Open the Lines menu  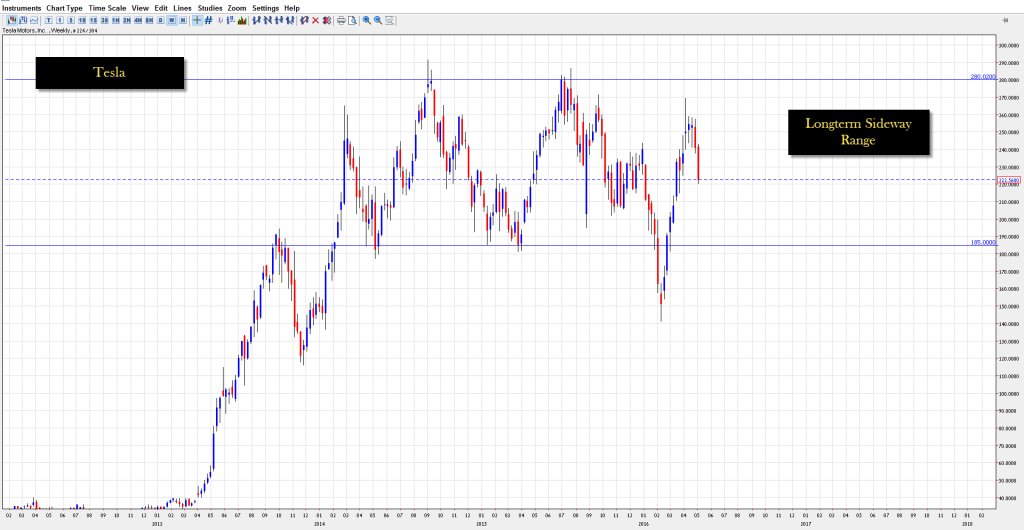(182, 8)
